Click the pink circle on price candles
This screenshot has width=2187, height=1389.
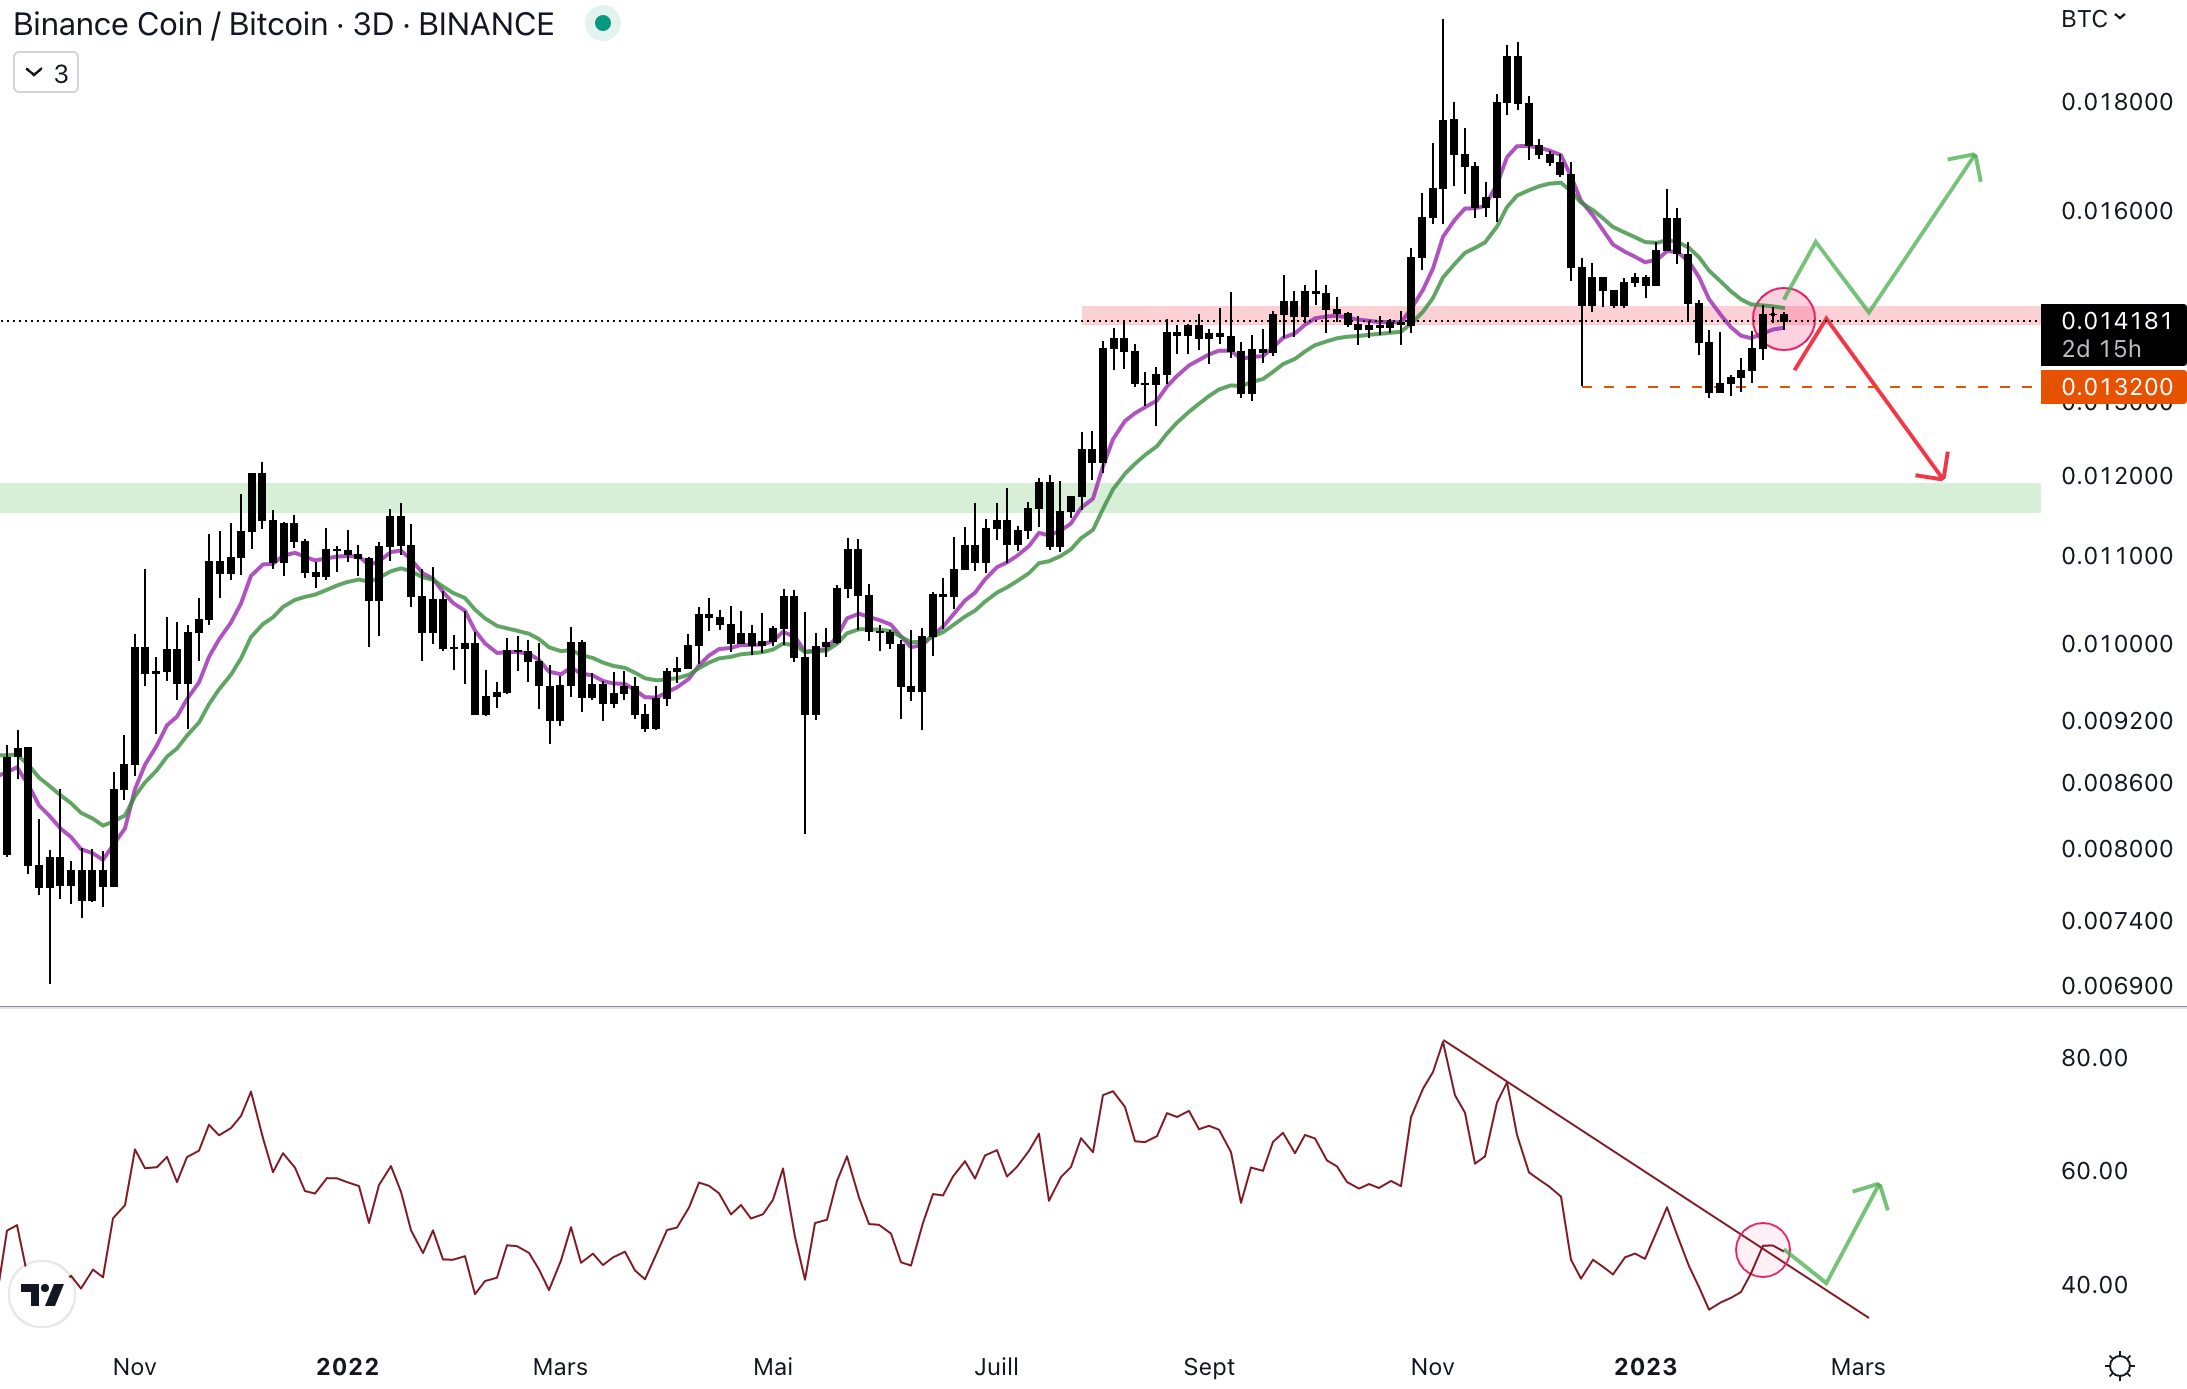[1784, 319]
